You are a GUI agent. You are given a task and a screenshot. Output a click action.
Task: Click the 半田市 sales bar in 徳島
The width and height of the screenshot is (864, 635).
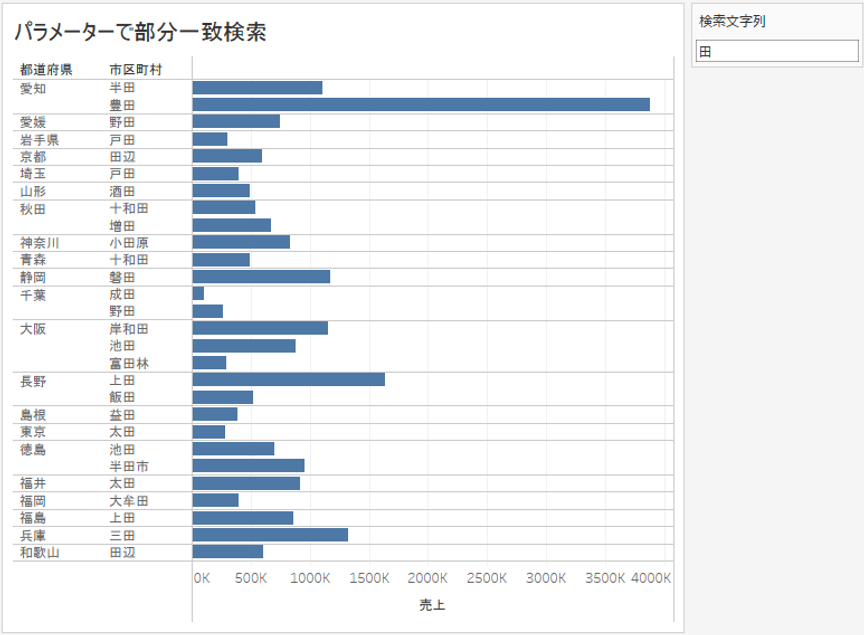249,466
